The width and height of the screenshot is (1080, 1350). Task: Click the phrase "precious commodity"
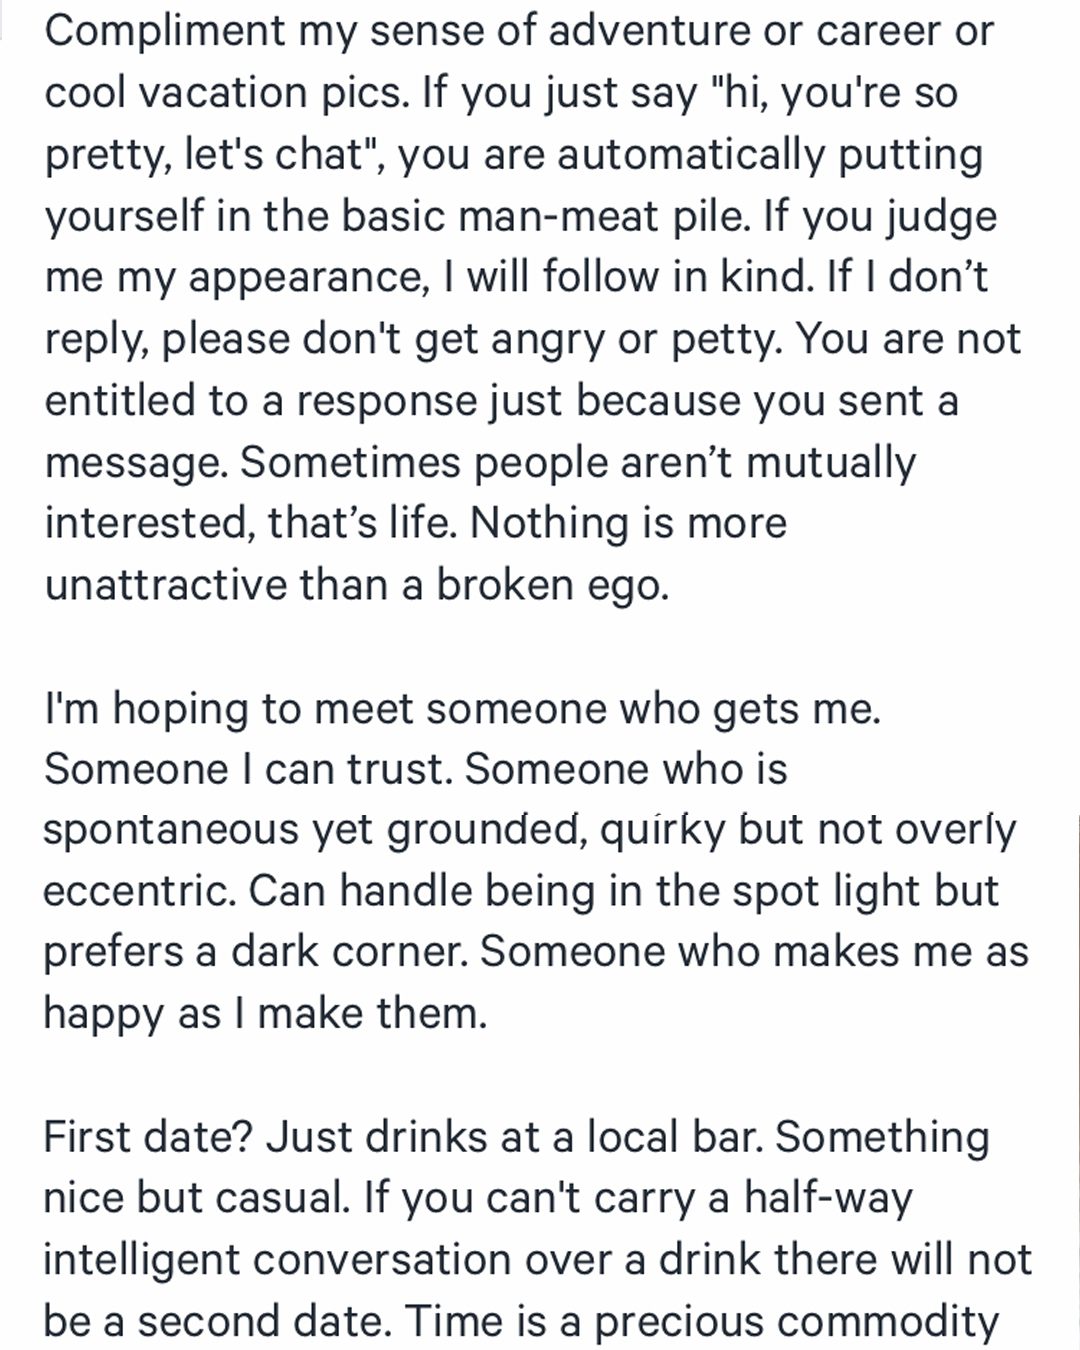(x=797, y=1322)
